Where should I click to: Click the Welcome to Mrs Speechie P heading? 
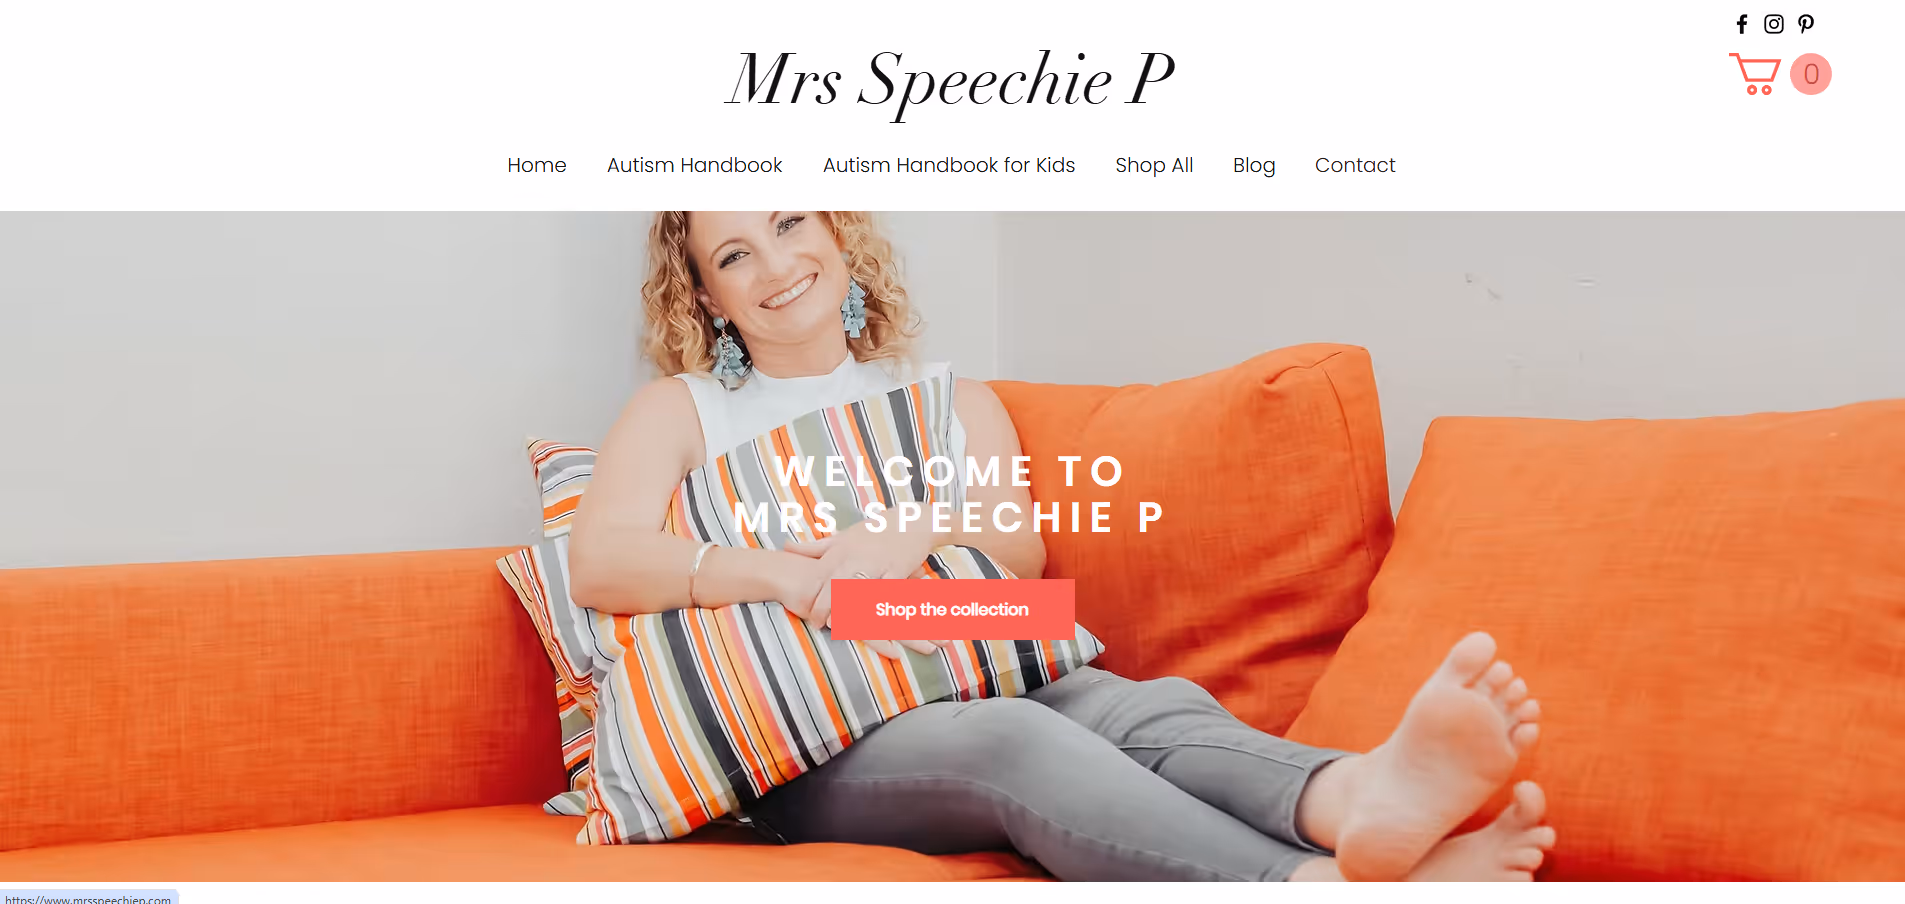coord(950,494)
